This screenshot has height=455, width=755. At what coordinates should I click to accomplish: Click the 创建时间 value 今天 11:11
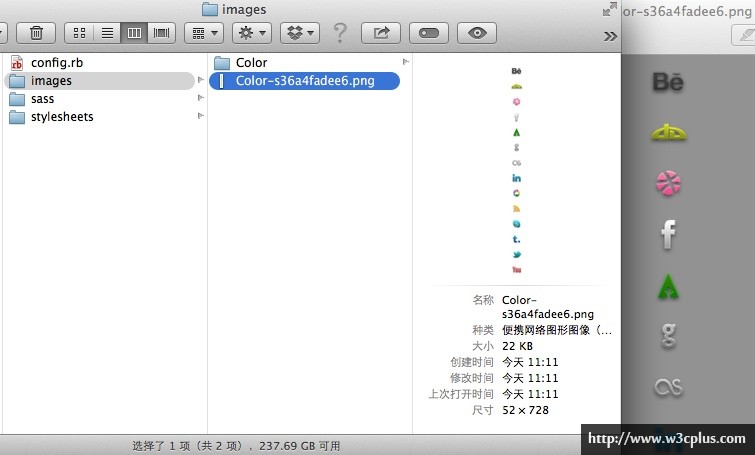(x=530, y=362)
